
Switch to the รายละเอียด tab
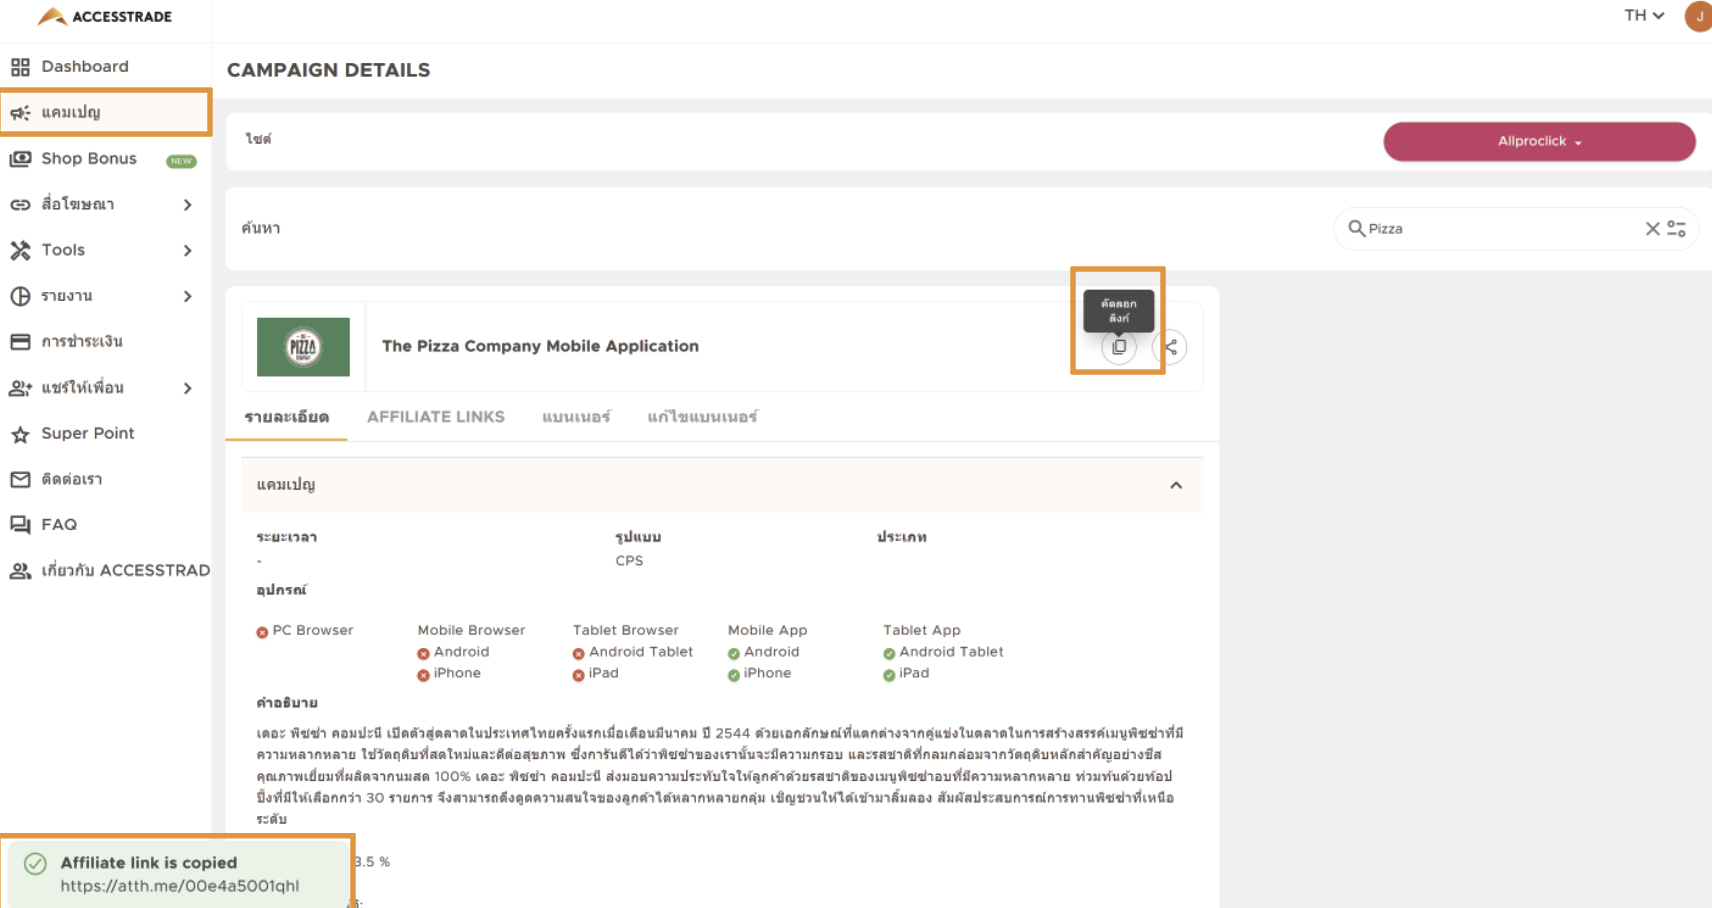tap(286, 417)
